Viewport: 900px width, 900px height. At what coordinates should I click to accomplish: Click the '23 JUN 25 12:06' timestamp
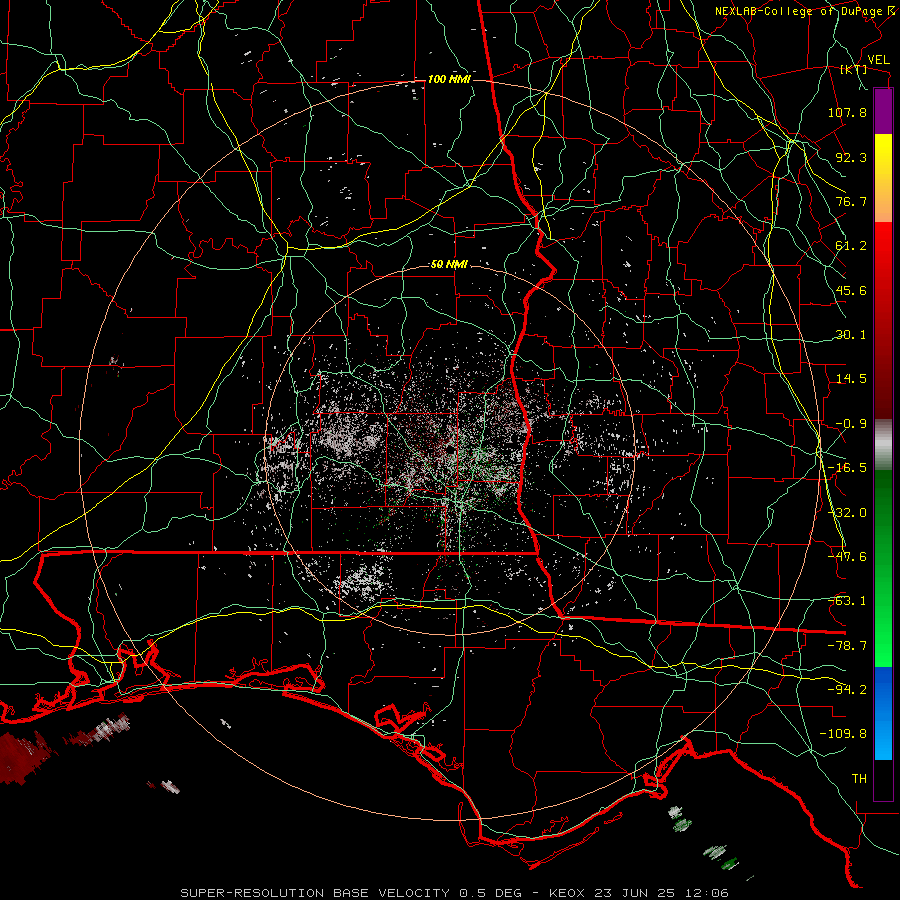[660, 893]
